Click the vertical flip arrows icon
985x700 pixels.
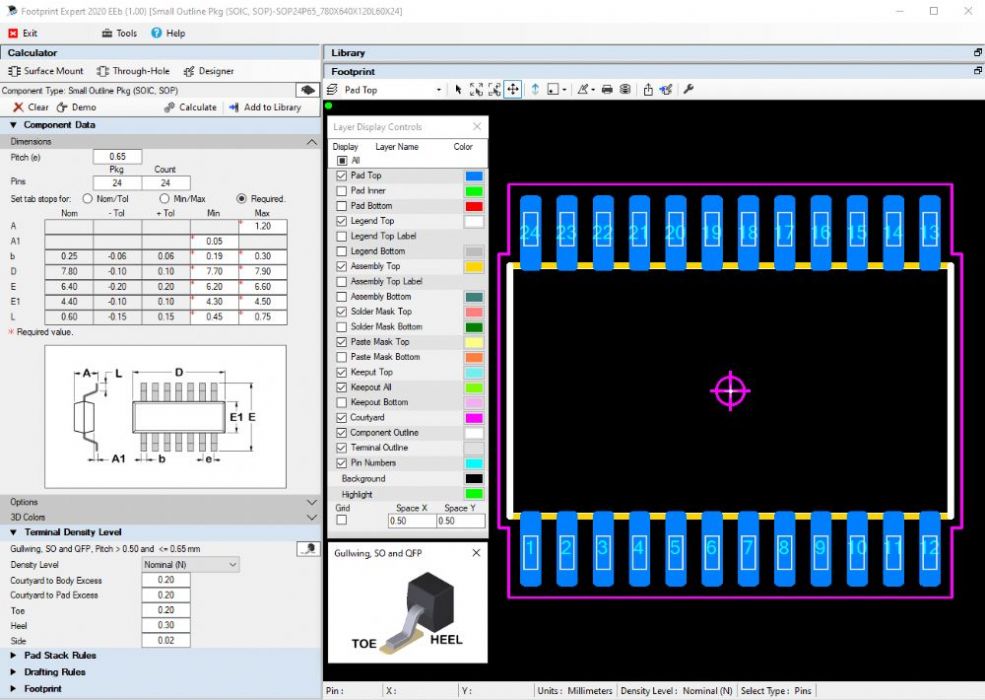535,90
